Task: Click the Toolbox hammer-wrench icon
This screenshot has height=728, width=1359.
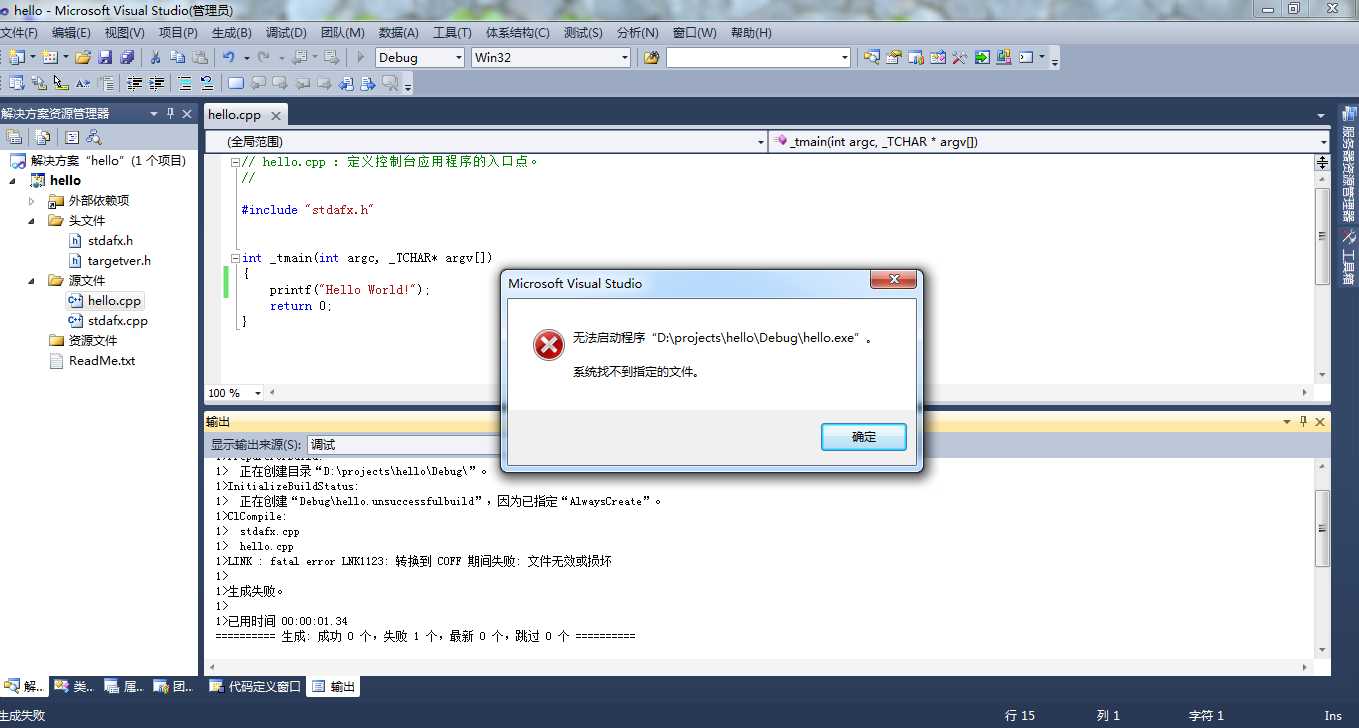Action: pyautogui.click(x=959, y=57)
